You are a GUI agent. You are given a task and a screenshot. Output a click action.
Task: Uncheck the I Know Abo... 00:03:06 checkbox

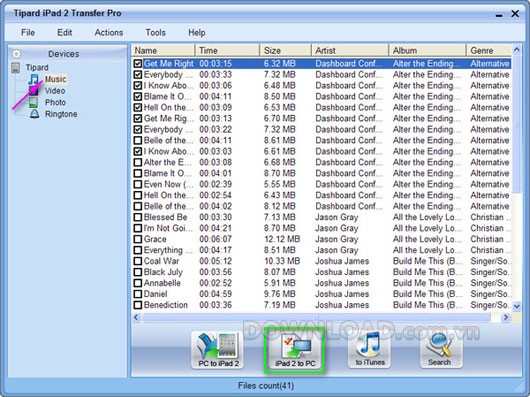[x=138, y=85]
